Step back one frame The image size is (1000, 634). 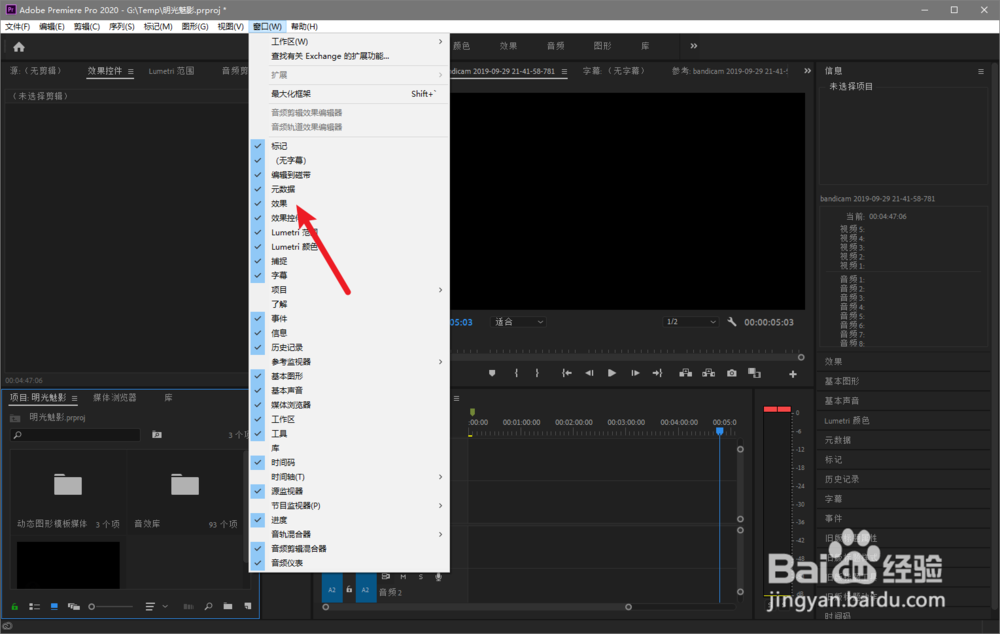589,373
